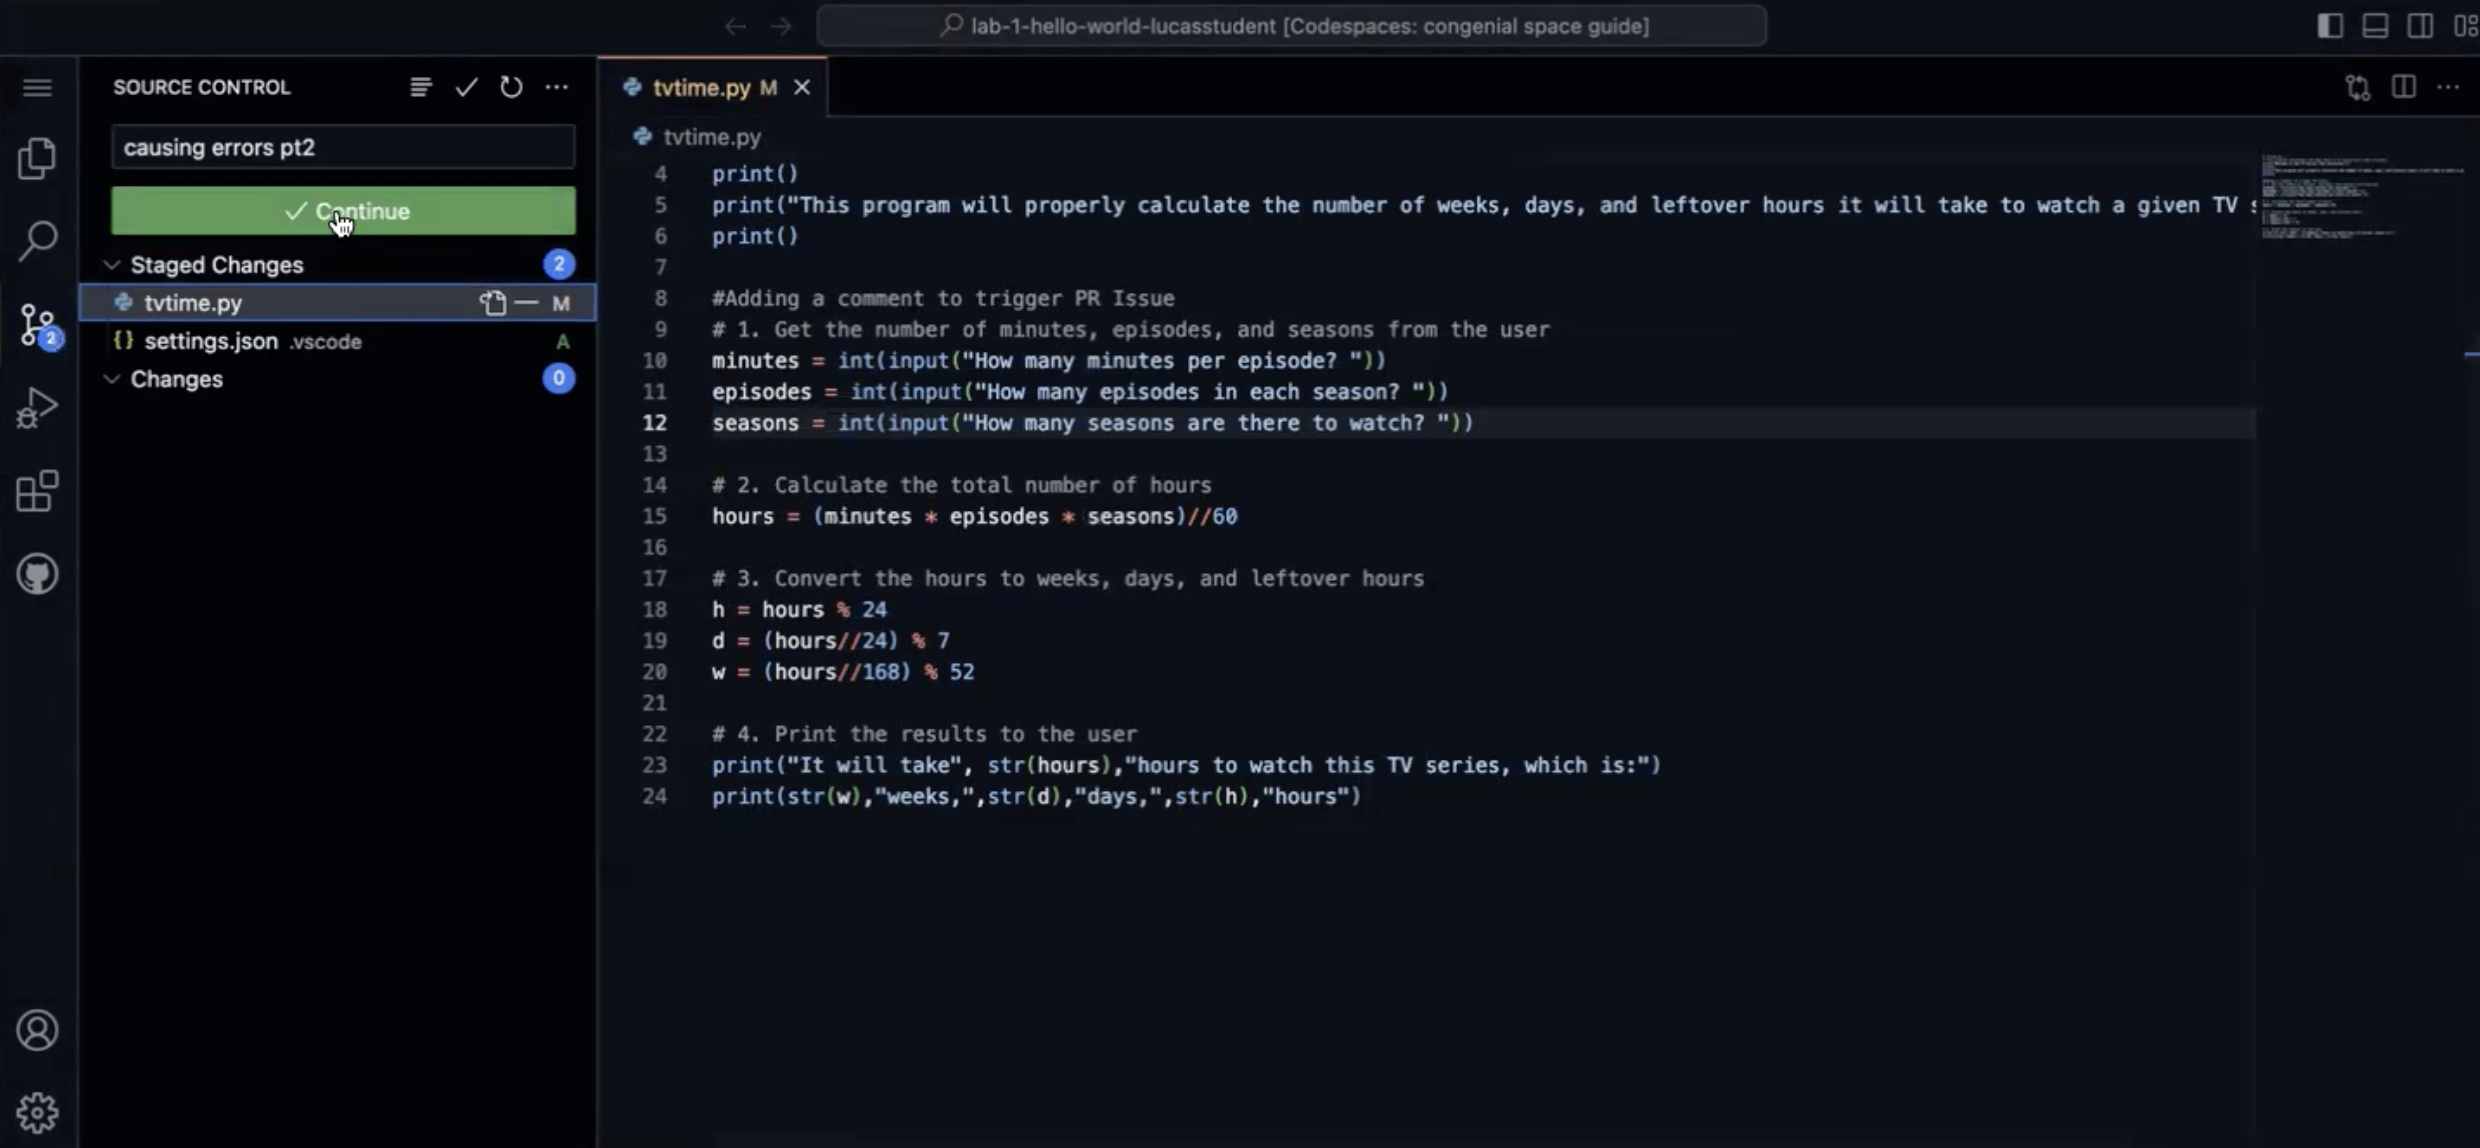Viewport: 2480px width, 1148px height.
Task: Click the Changes count badge 0
Action: point(559,378)
